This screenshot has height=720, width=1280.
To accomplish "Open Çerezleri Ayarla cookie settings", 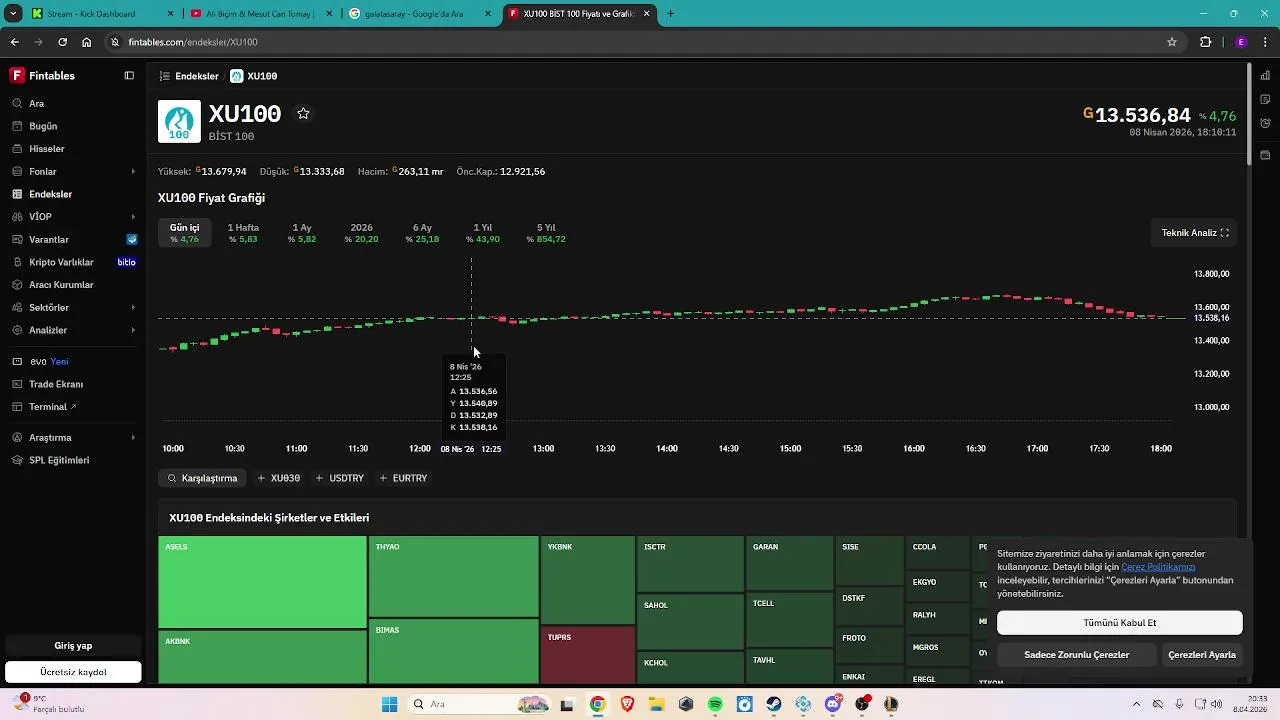I will [1202, 655].
